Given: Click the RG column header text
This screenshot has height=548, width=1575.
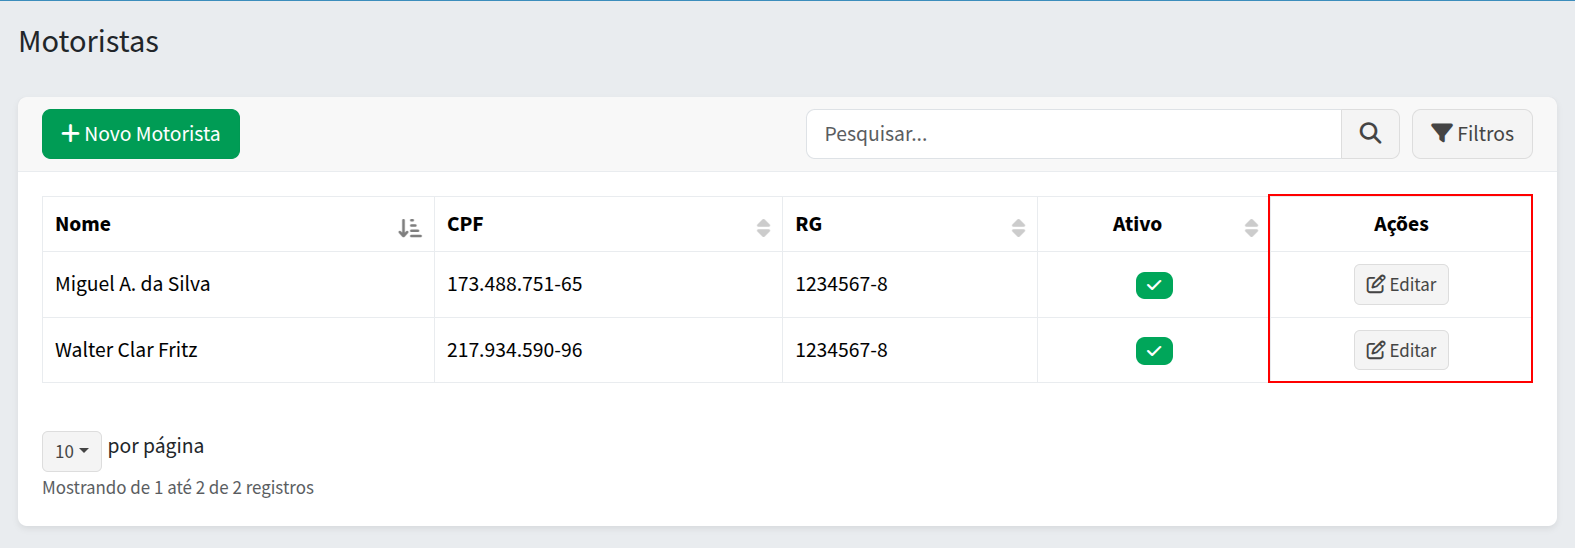Looking at the screenshot, I should pos(808,224).
